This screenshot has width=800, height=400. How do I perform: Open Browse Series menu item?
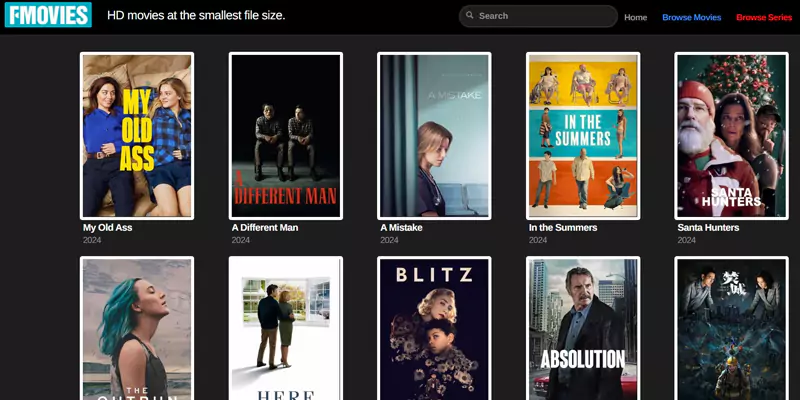(x=764, y=17)
